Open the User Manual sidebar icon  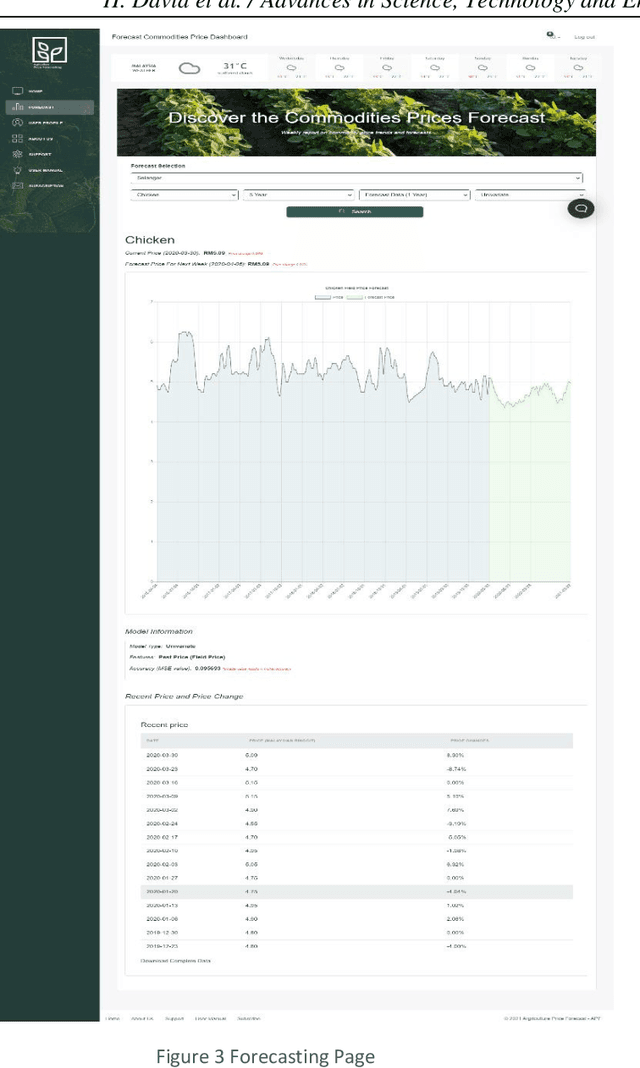17,169
